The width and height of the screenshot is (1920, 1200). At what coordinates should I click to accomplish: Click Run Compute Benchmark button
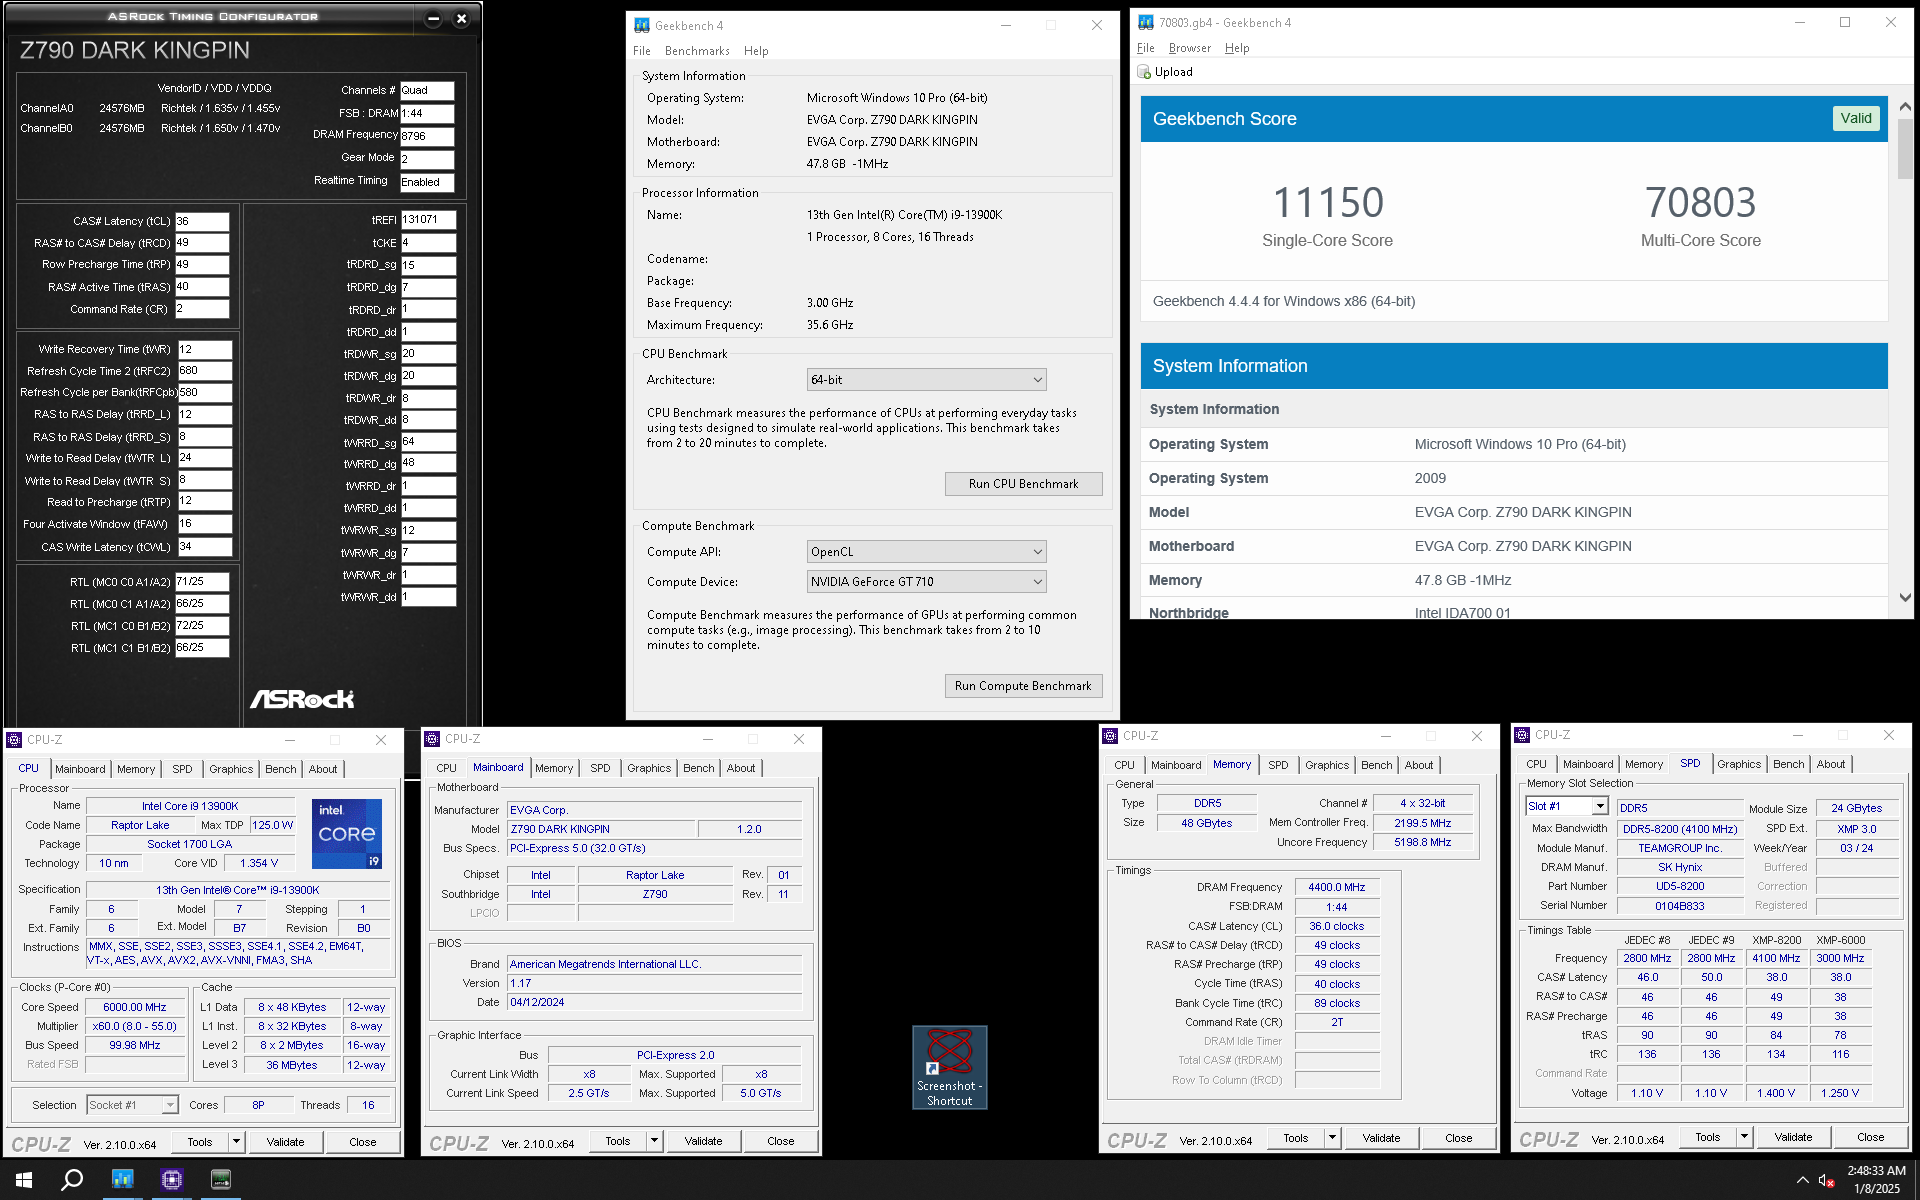1023,686
